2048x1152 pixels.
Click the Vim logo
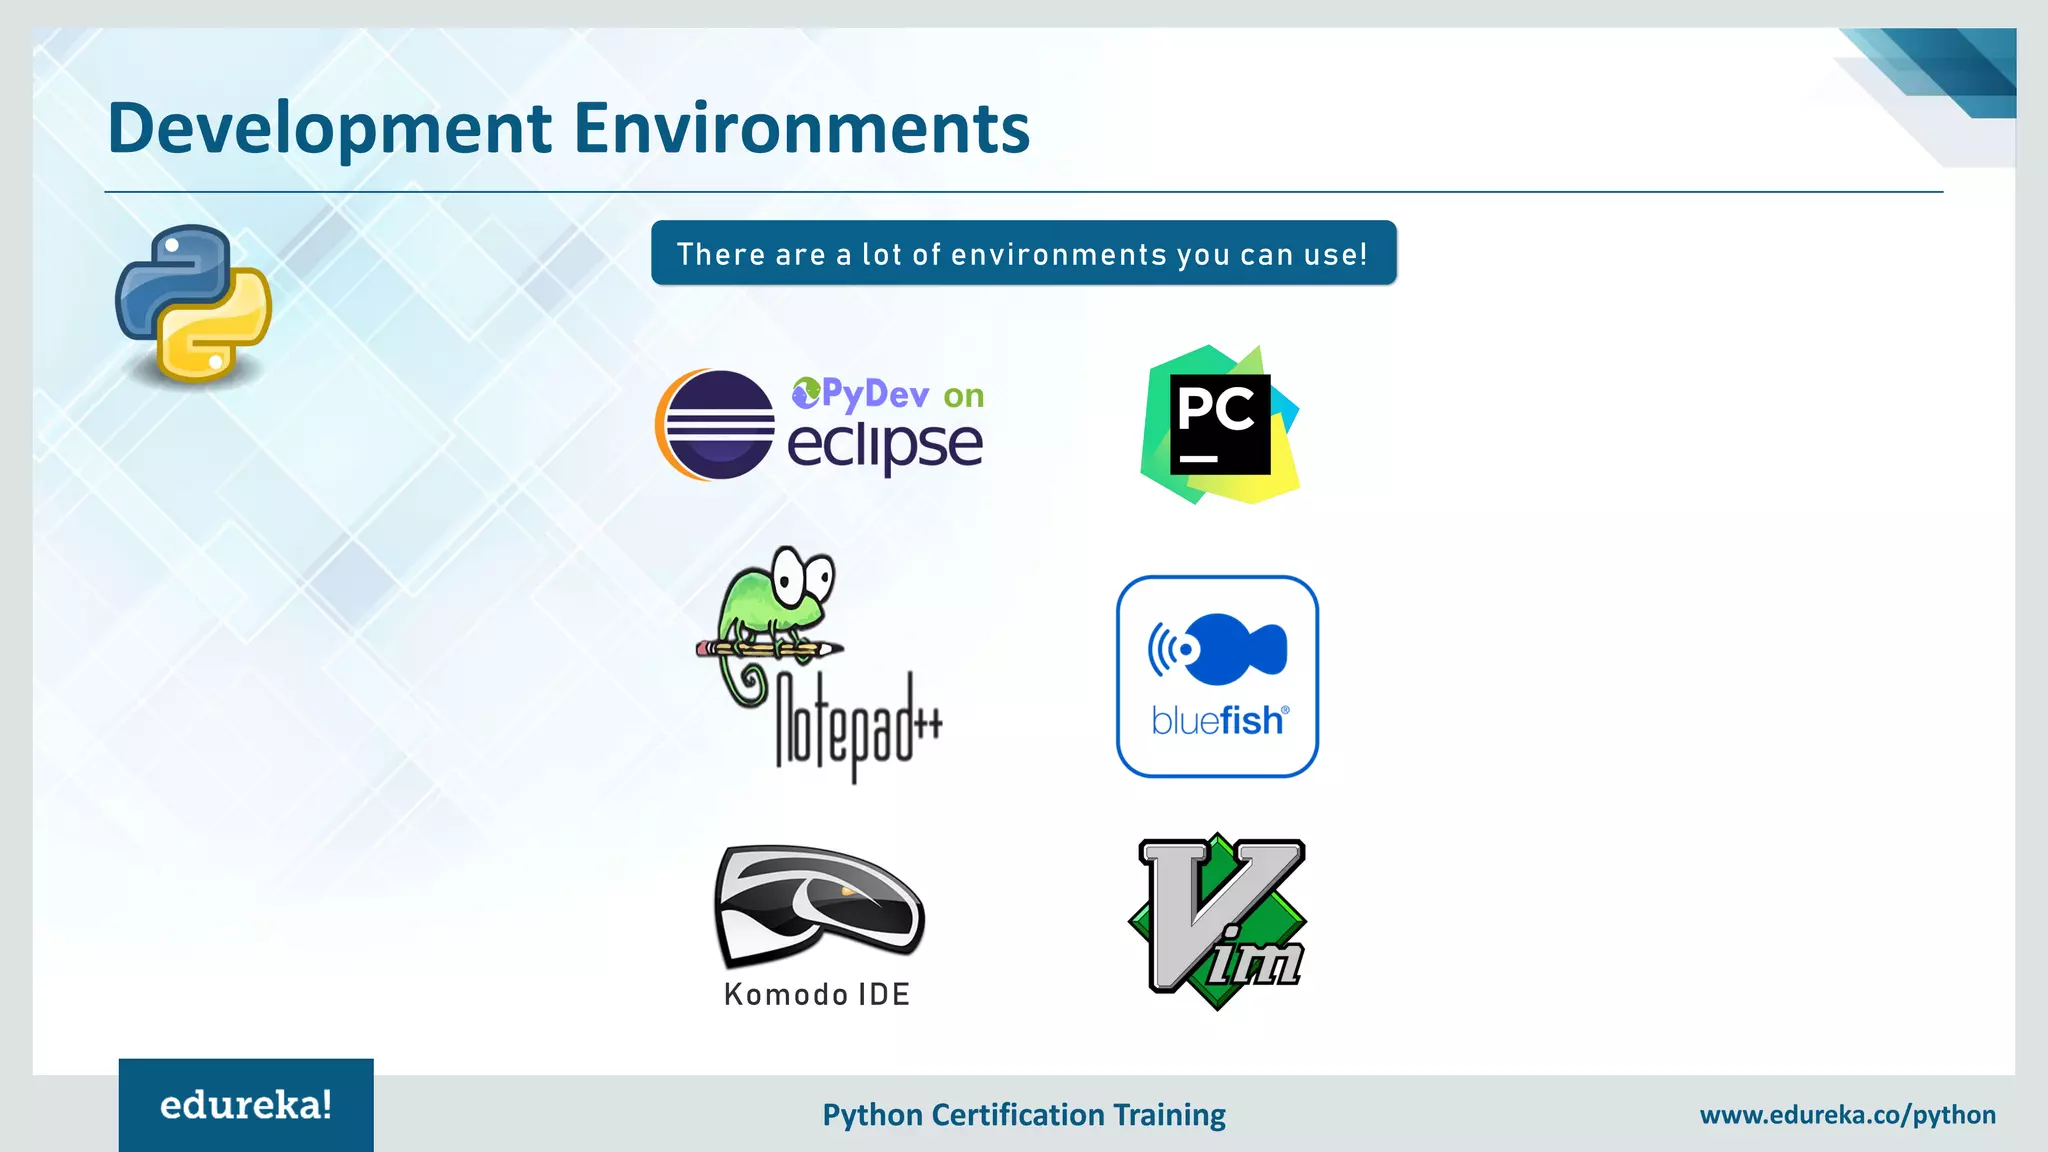pyautogui.click(x=1217, y=921)
